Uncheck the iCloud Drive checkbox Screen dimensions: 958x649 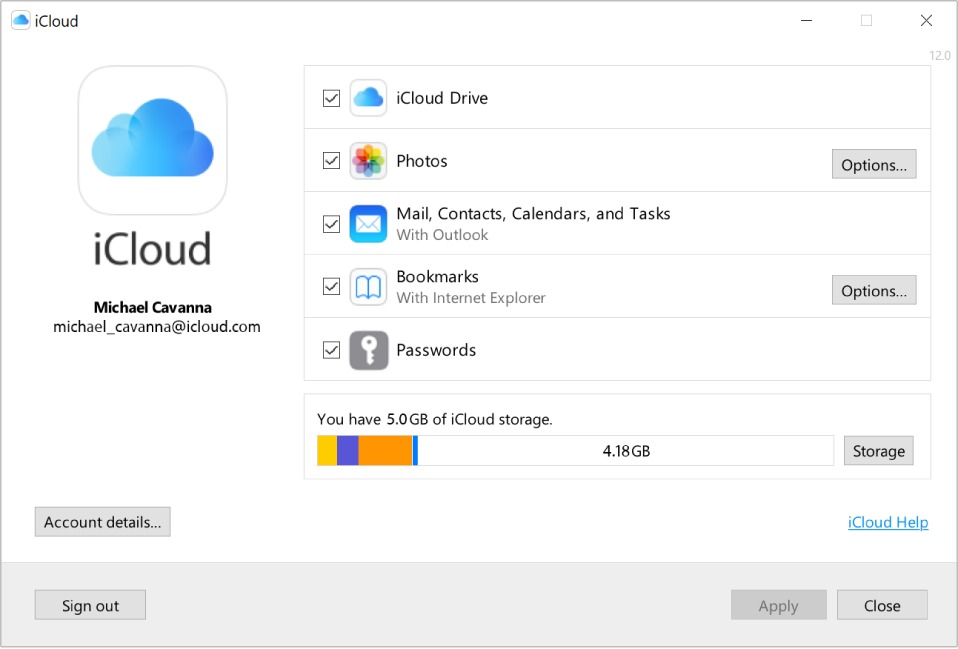coord(331,99)
